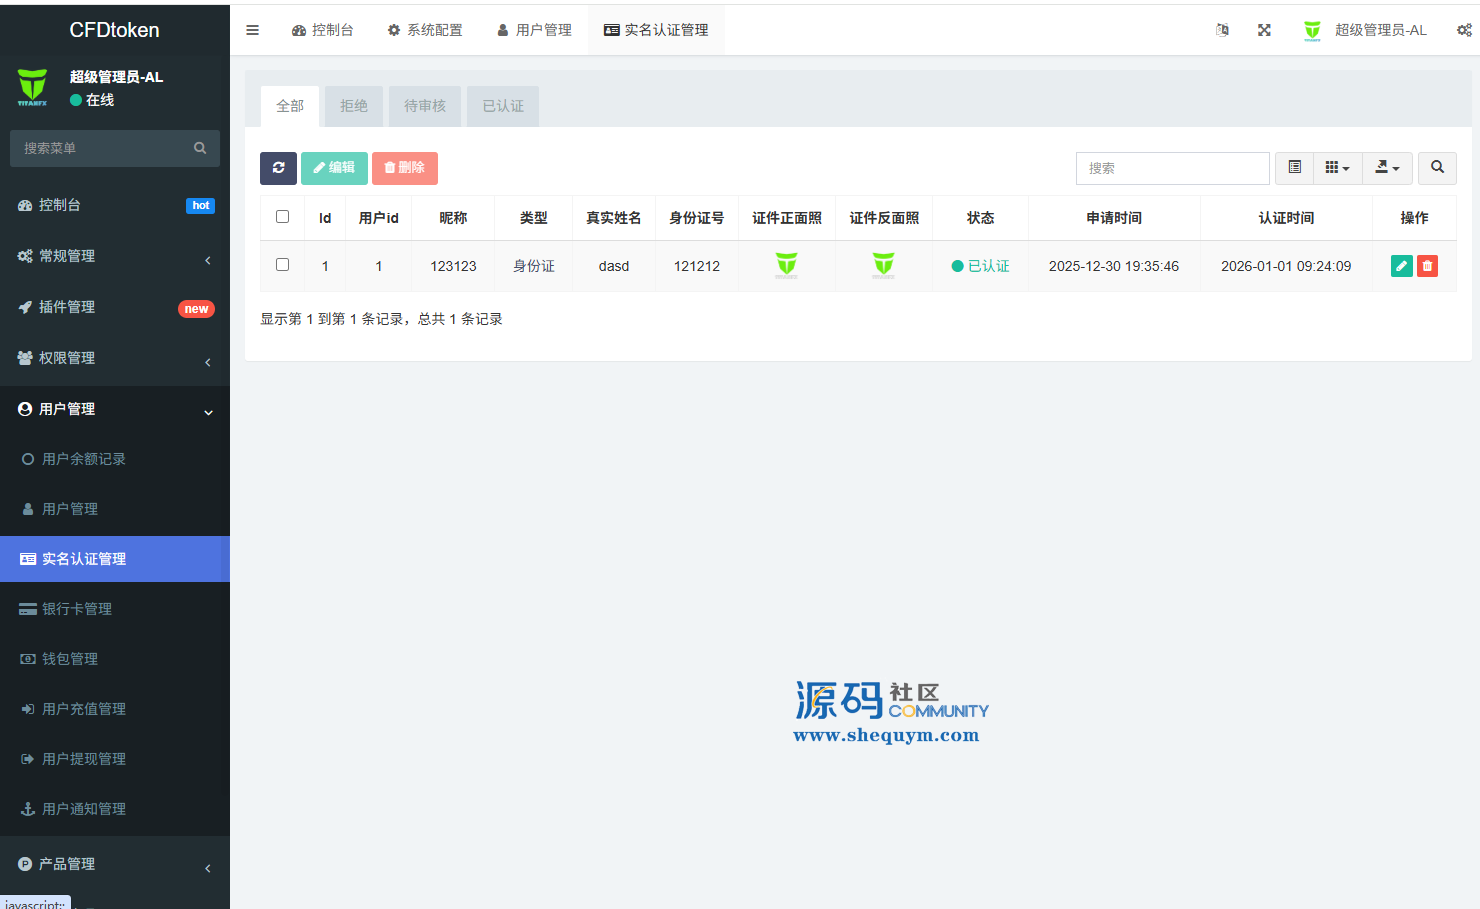Click the fullscreen icon in top bar
Image resolution: width=1480 pixels, height=909 pixels.
tap(1264, 30)
